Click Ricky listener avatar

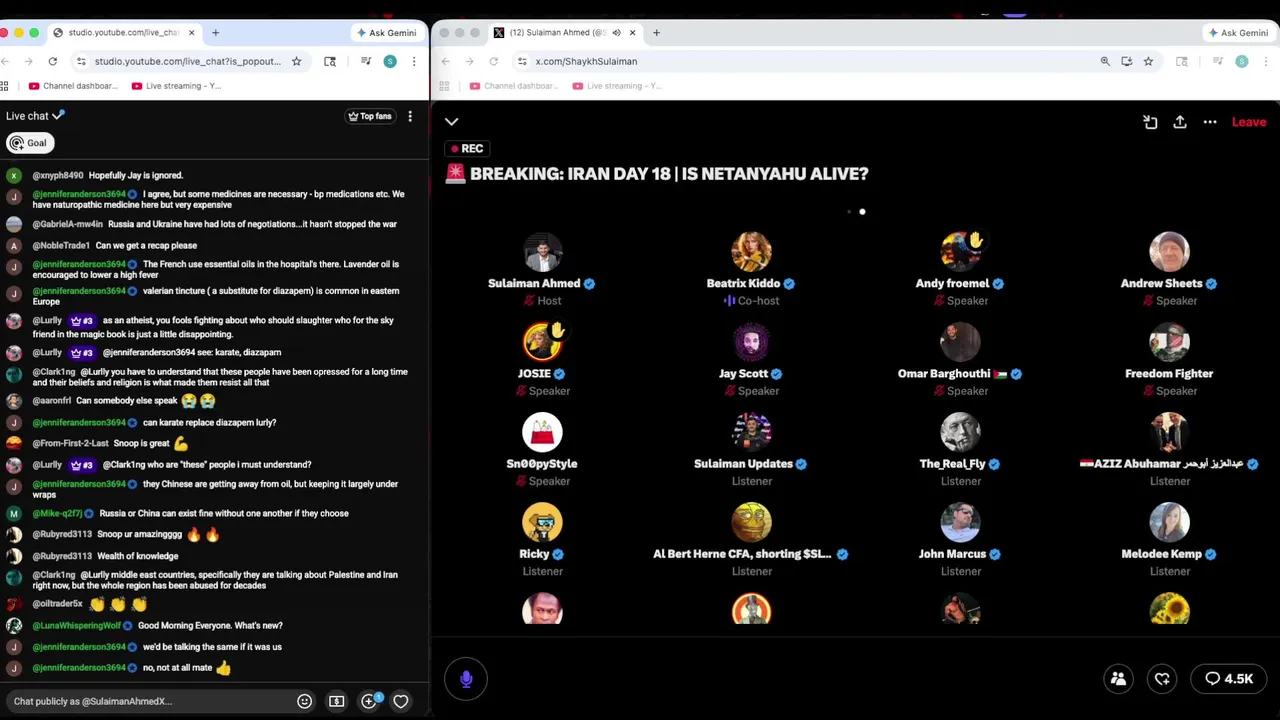pos(542,522)
